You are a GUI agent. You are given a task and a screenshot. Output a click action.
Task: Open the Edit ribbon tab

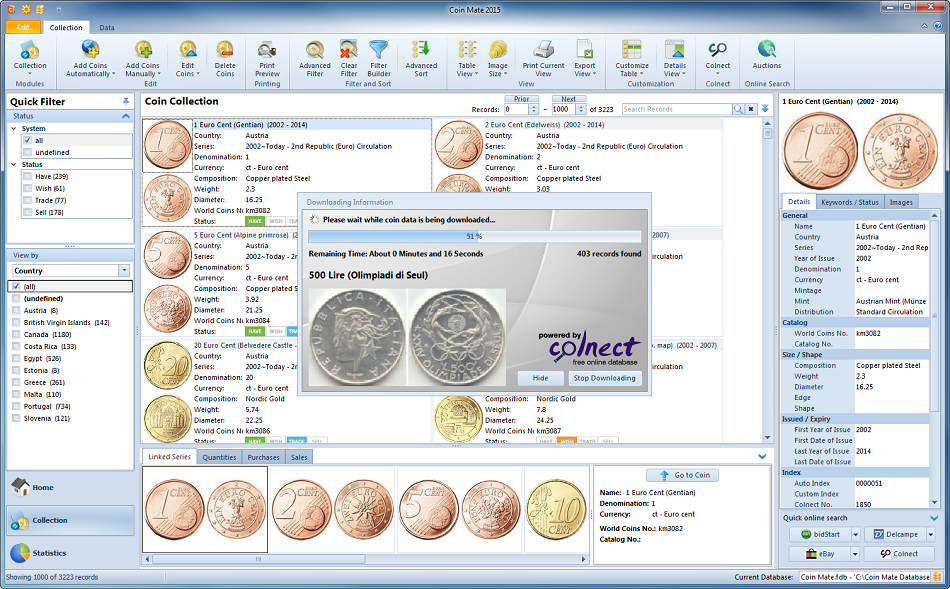pyautogui.click(x=23, y=27)
